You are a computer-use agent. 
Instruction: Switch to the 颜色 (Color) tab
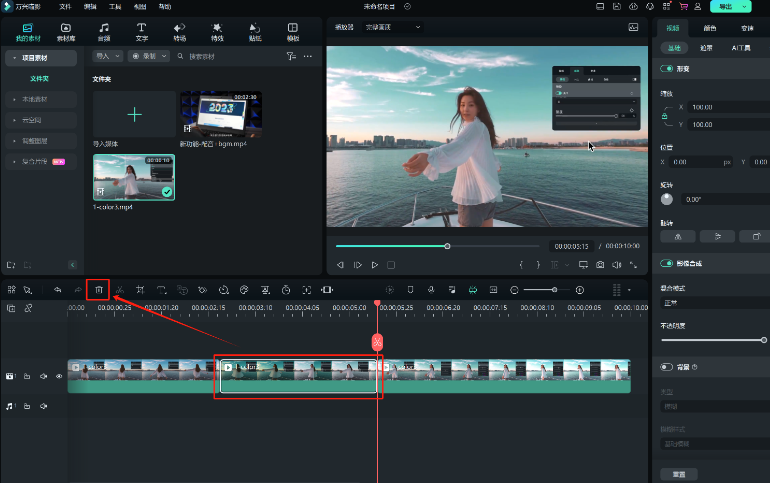(x=710, y=28)
